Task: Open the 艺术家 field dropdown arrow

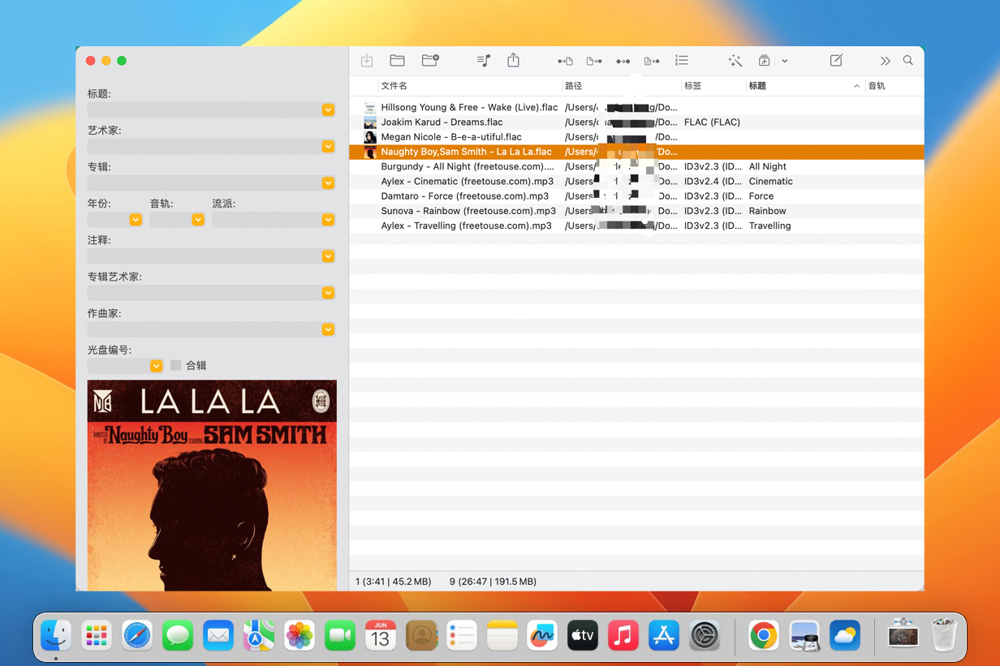Action: (328, 147)
